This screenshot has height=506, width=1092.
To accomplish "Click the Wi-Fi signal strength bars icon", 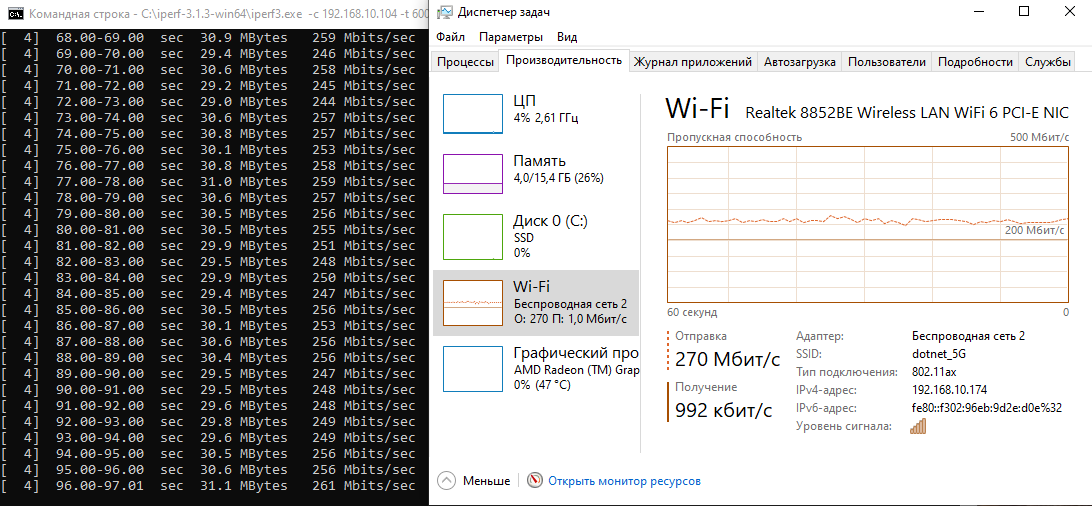I will 918,426.
